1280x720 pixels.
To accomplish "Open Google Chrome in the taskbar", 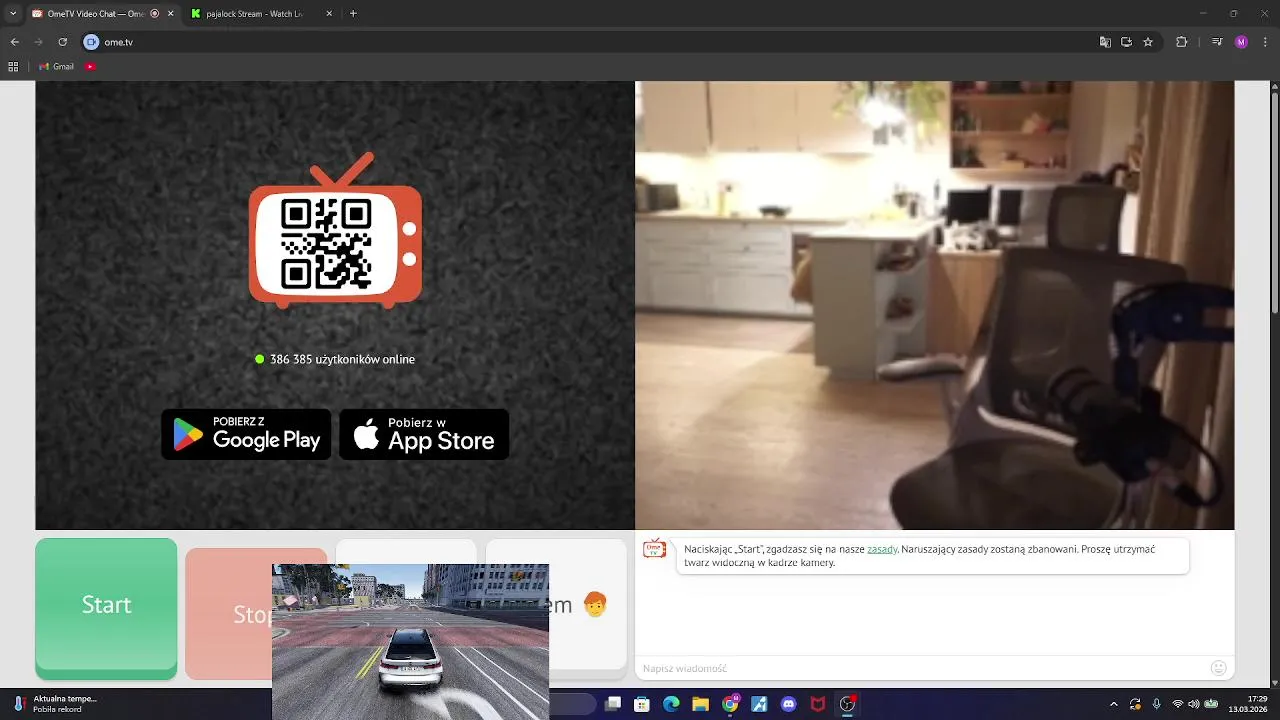I will 730,704.
